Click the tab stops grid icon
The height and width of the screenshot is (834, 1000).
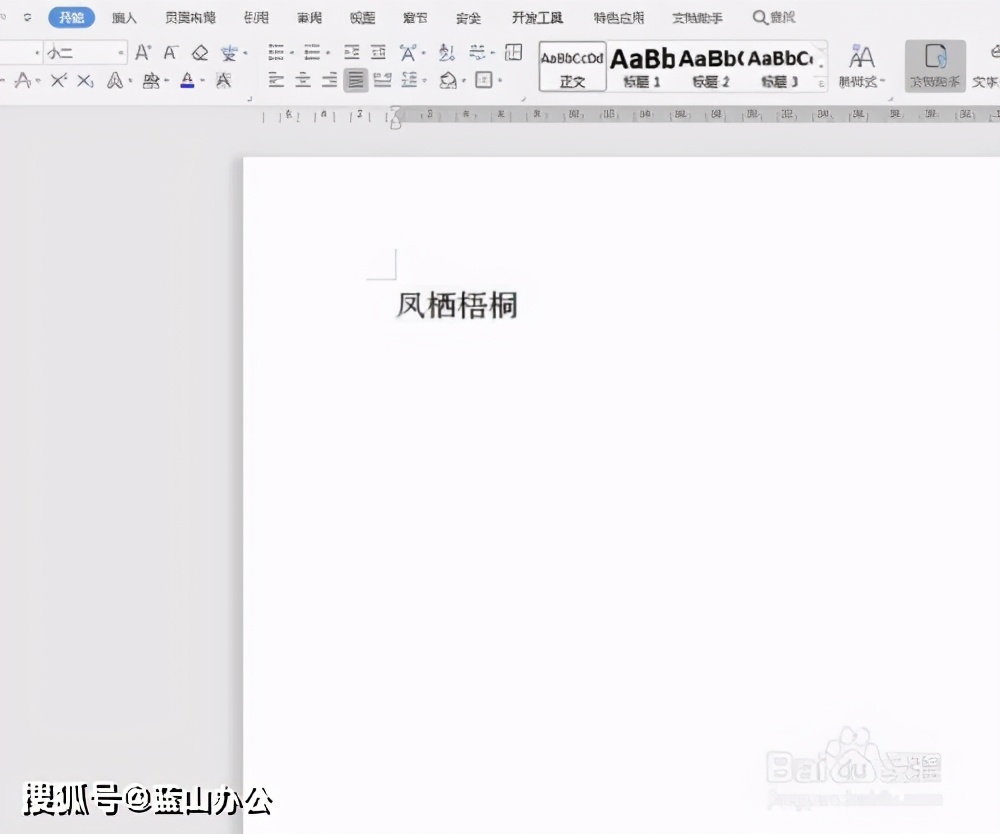513,52
